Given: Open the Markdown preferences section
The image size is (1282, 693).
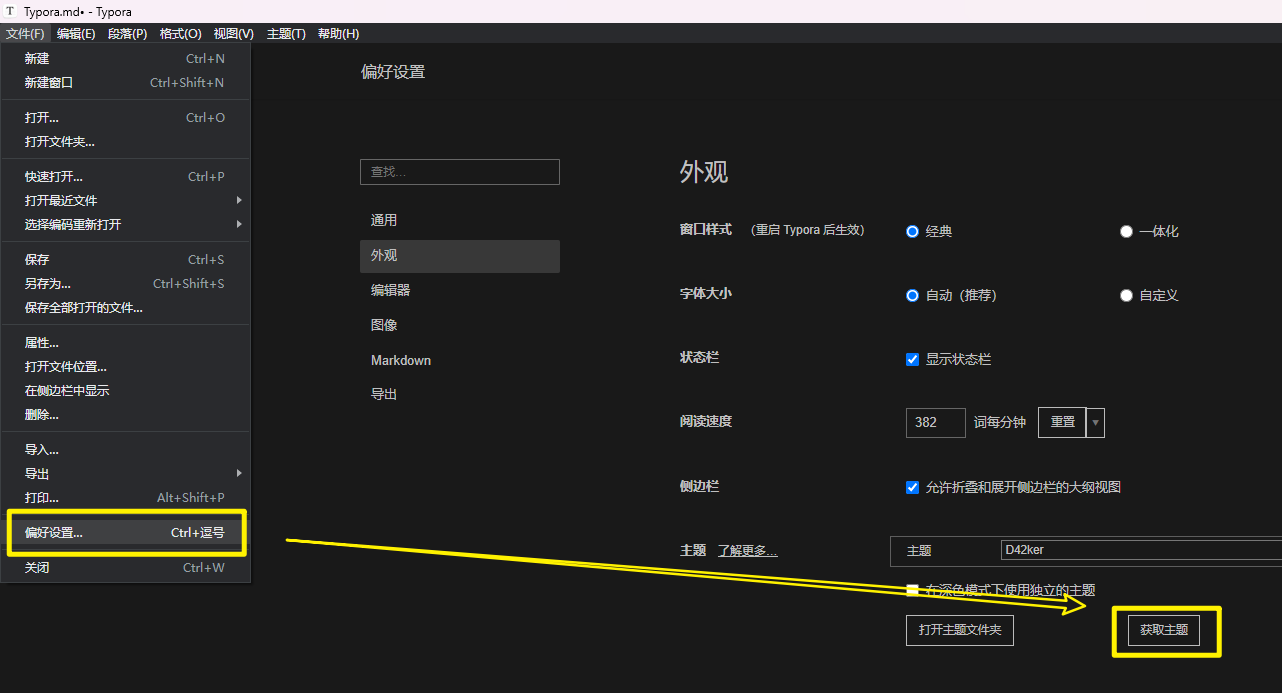Looking at the screenshot, I should [401, 360].
